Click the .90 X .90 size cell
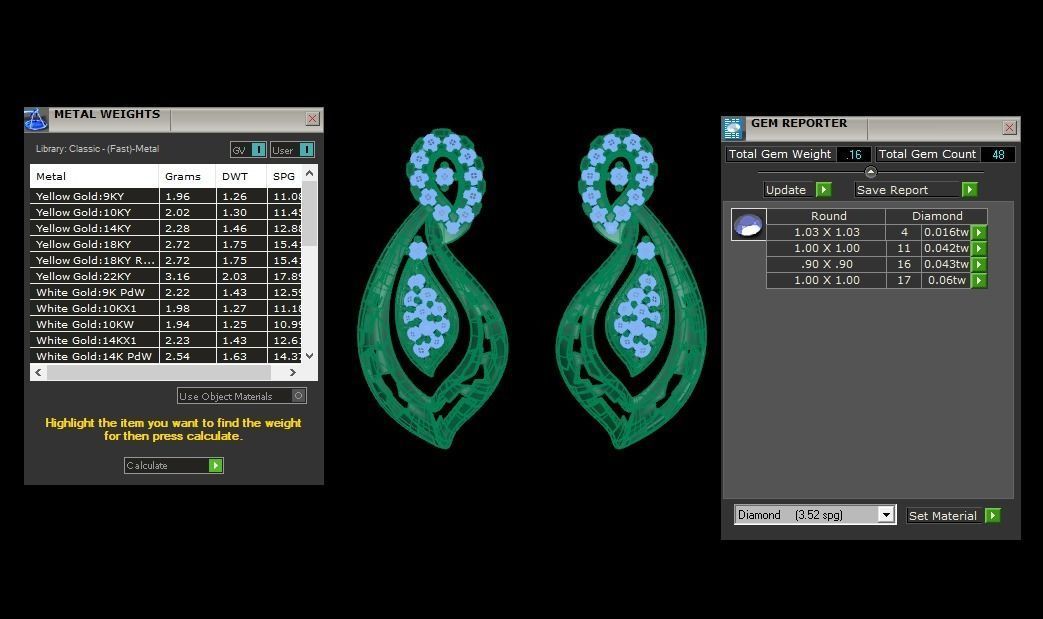Viewport: 1043px width, 619px height. pos(827,264)
